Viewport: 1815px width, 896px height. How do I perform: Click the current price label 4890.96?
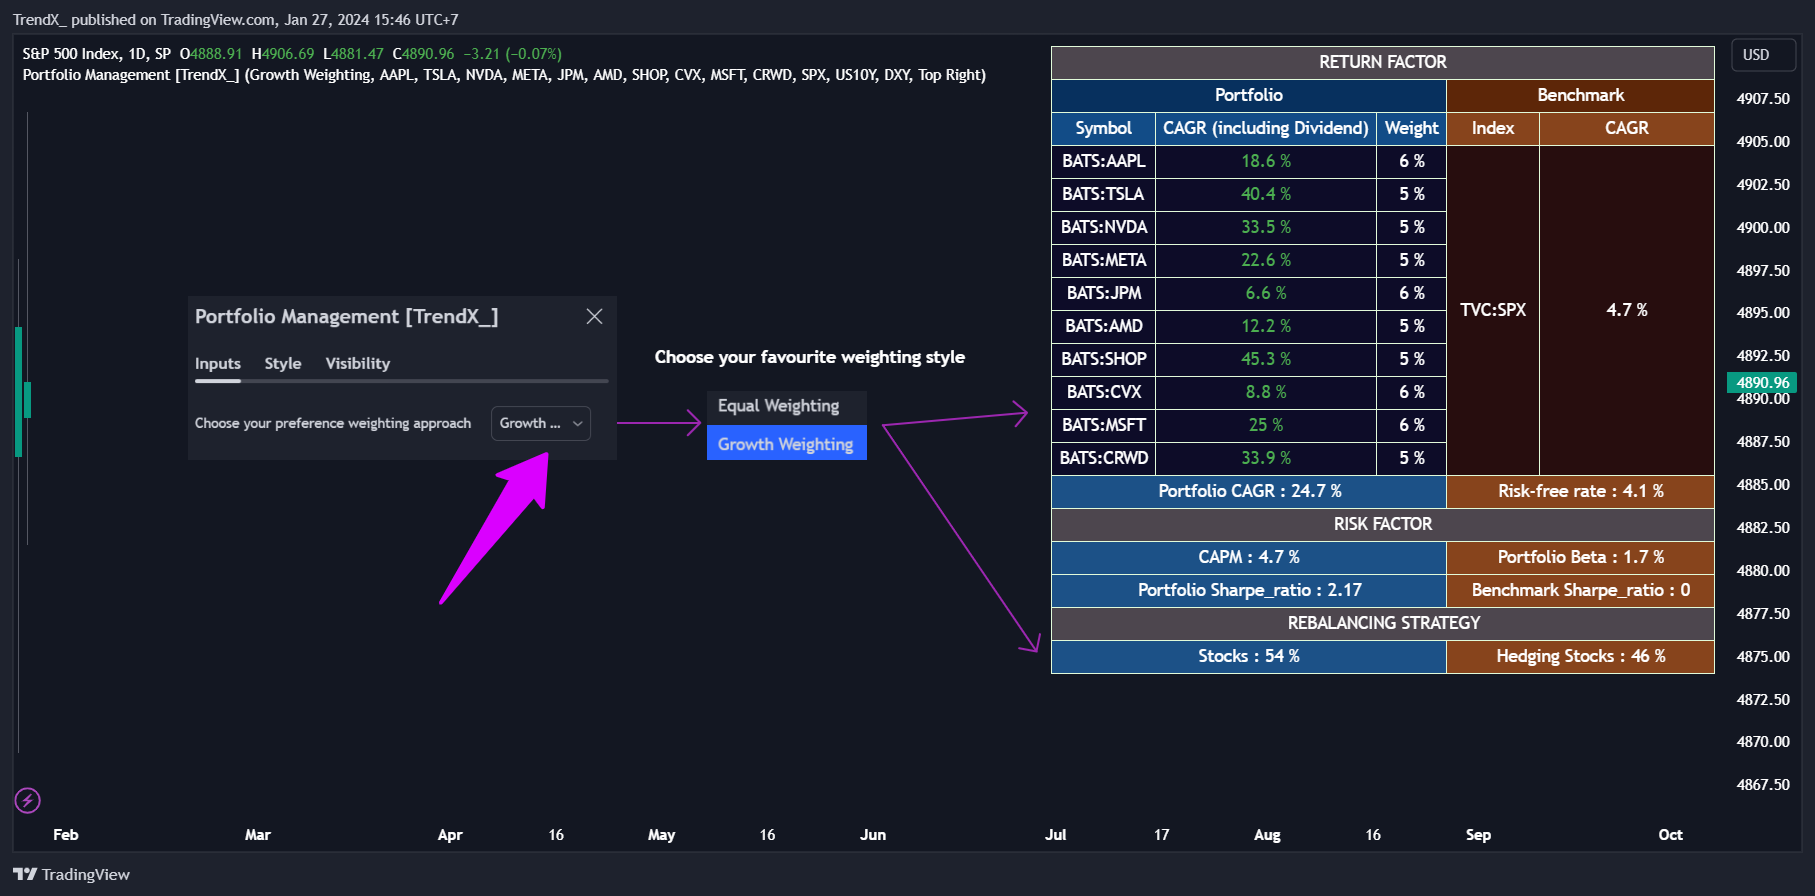(1762, 382)
